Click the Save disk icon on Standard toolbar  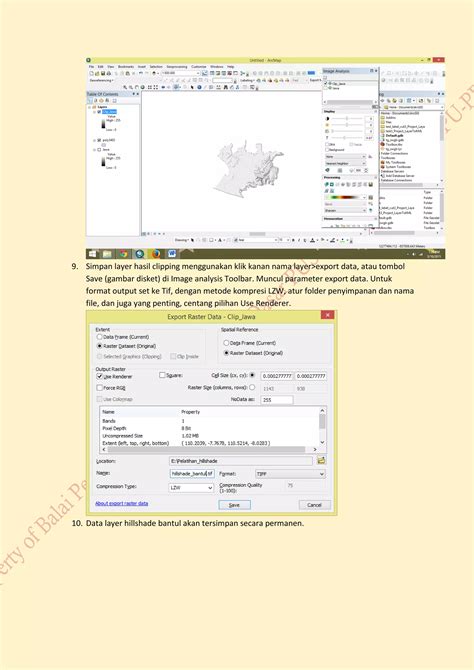click(103, 73)
